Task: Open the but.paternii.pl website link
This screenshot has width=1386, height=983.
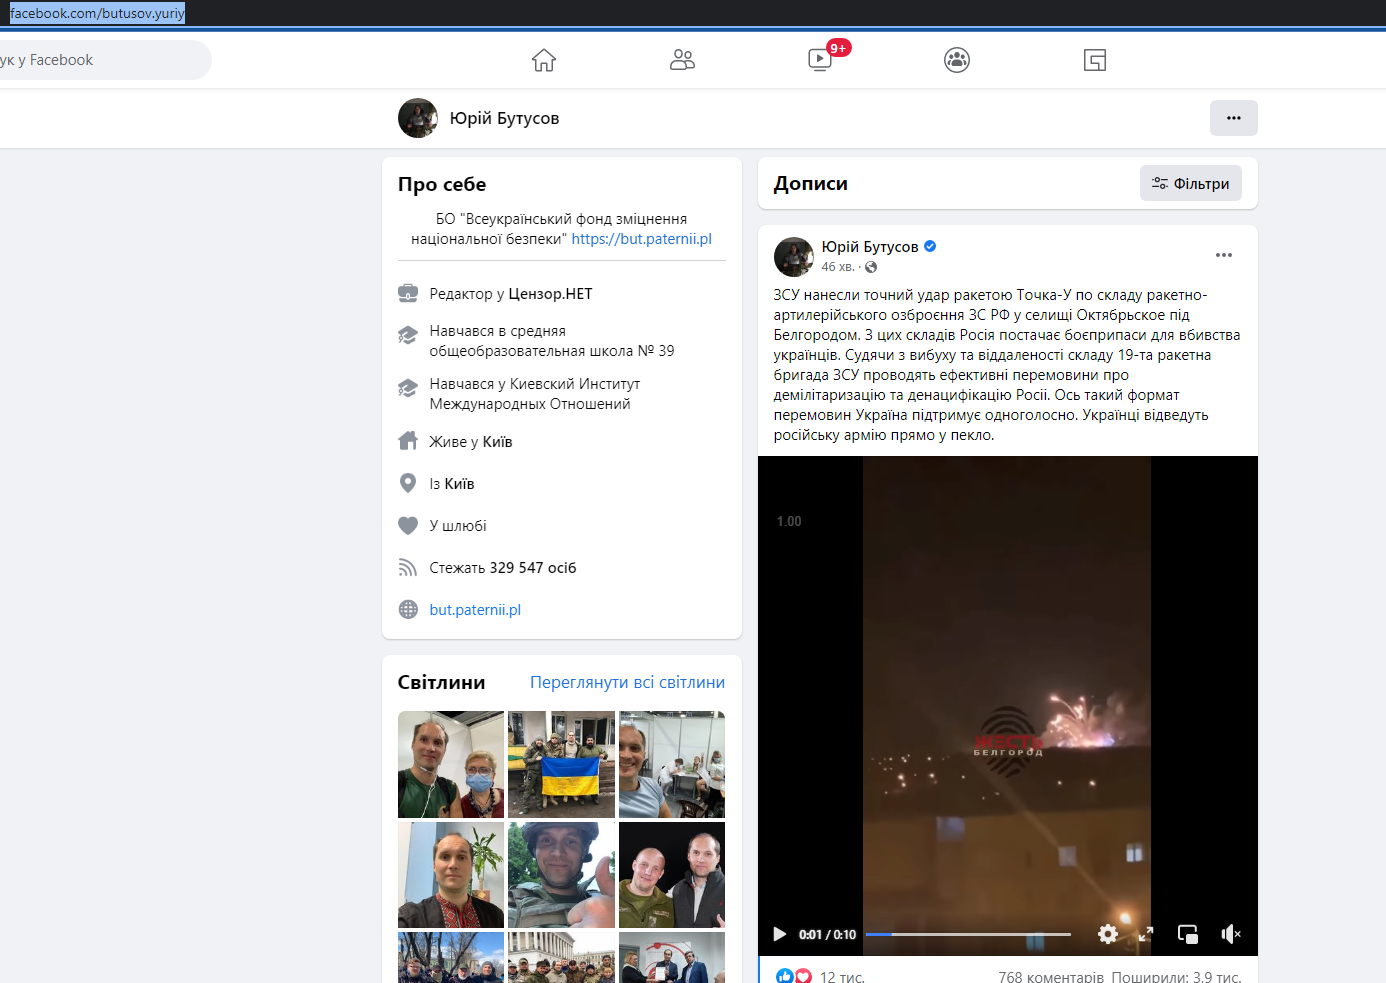Action: [475, 610]
